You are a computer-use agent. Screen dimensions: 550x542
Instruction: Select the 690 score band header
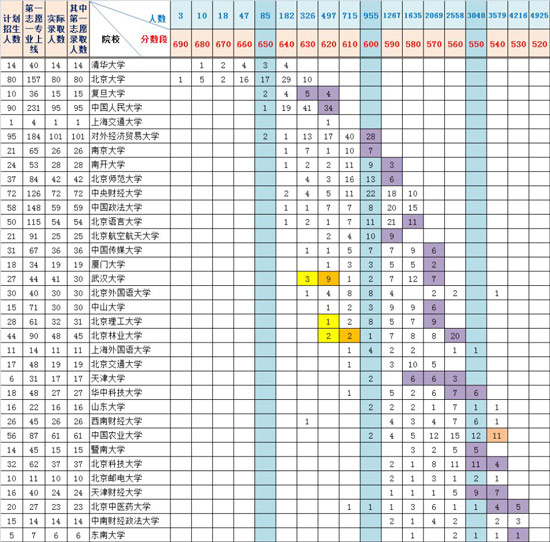tap(181, 44)
